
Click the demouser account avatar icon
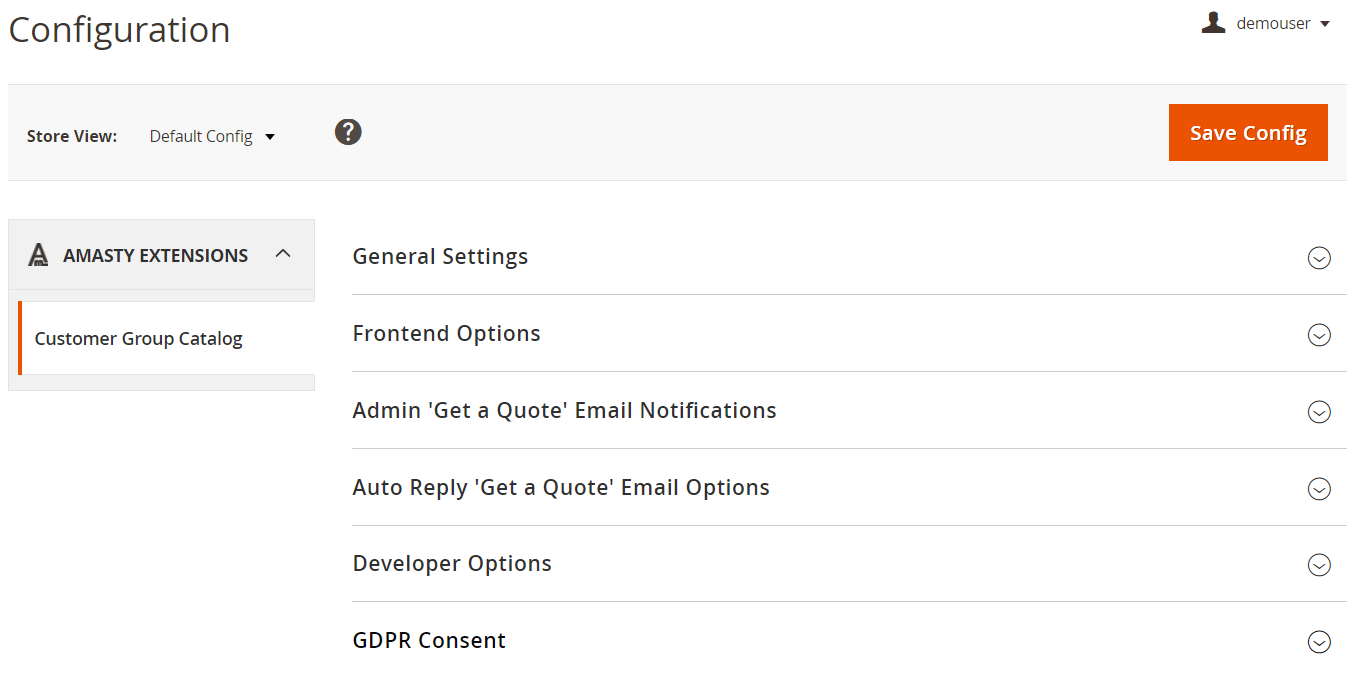[x=1213, y=23]
